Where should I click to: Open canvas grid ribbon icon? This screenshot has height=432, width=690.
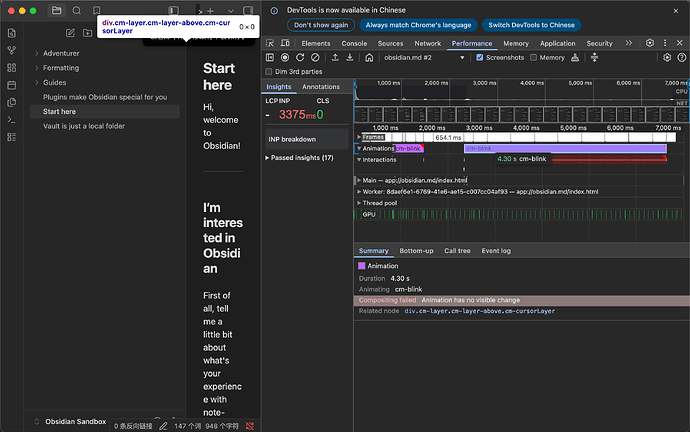(x=12, y=68)
